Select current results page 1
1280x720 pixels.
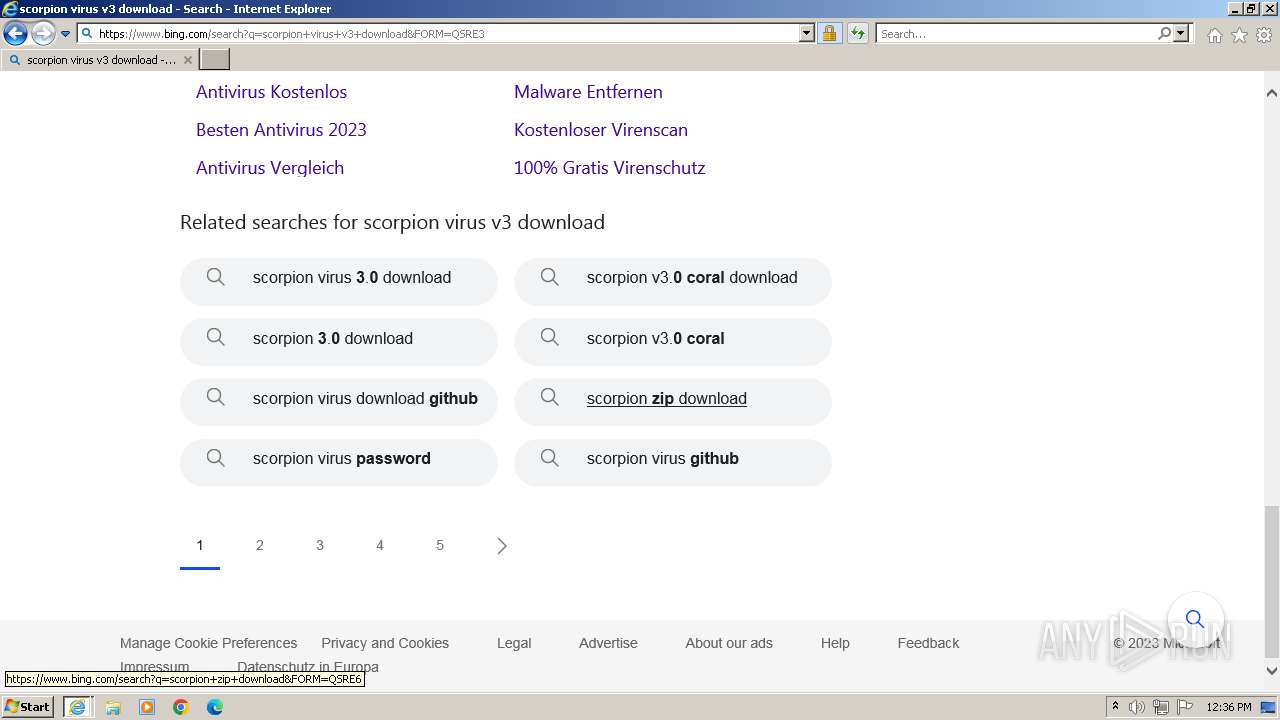pyautogui.click(x=200, y=546)
